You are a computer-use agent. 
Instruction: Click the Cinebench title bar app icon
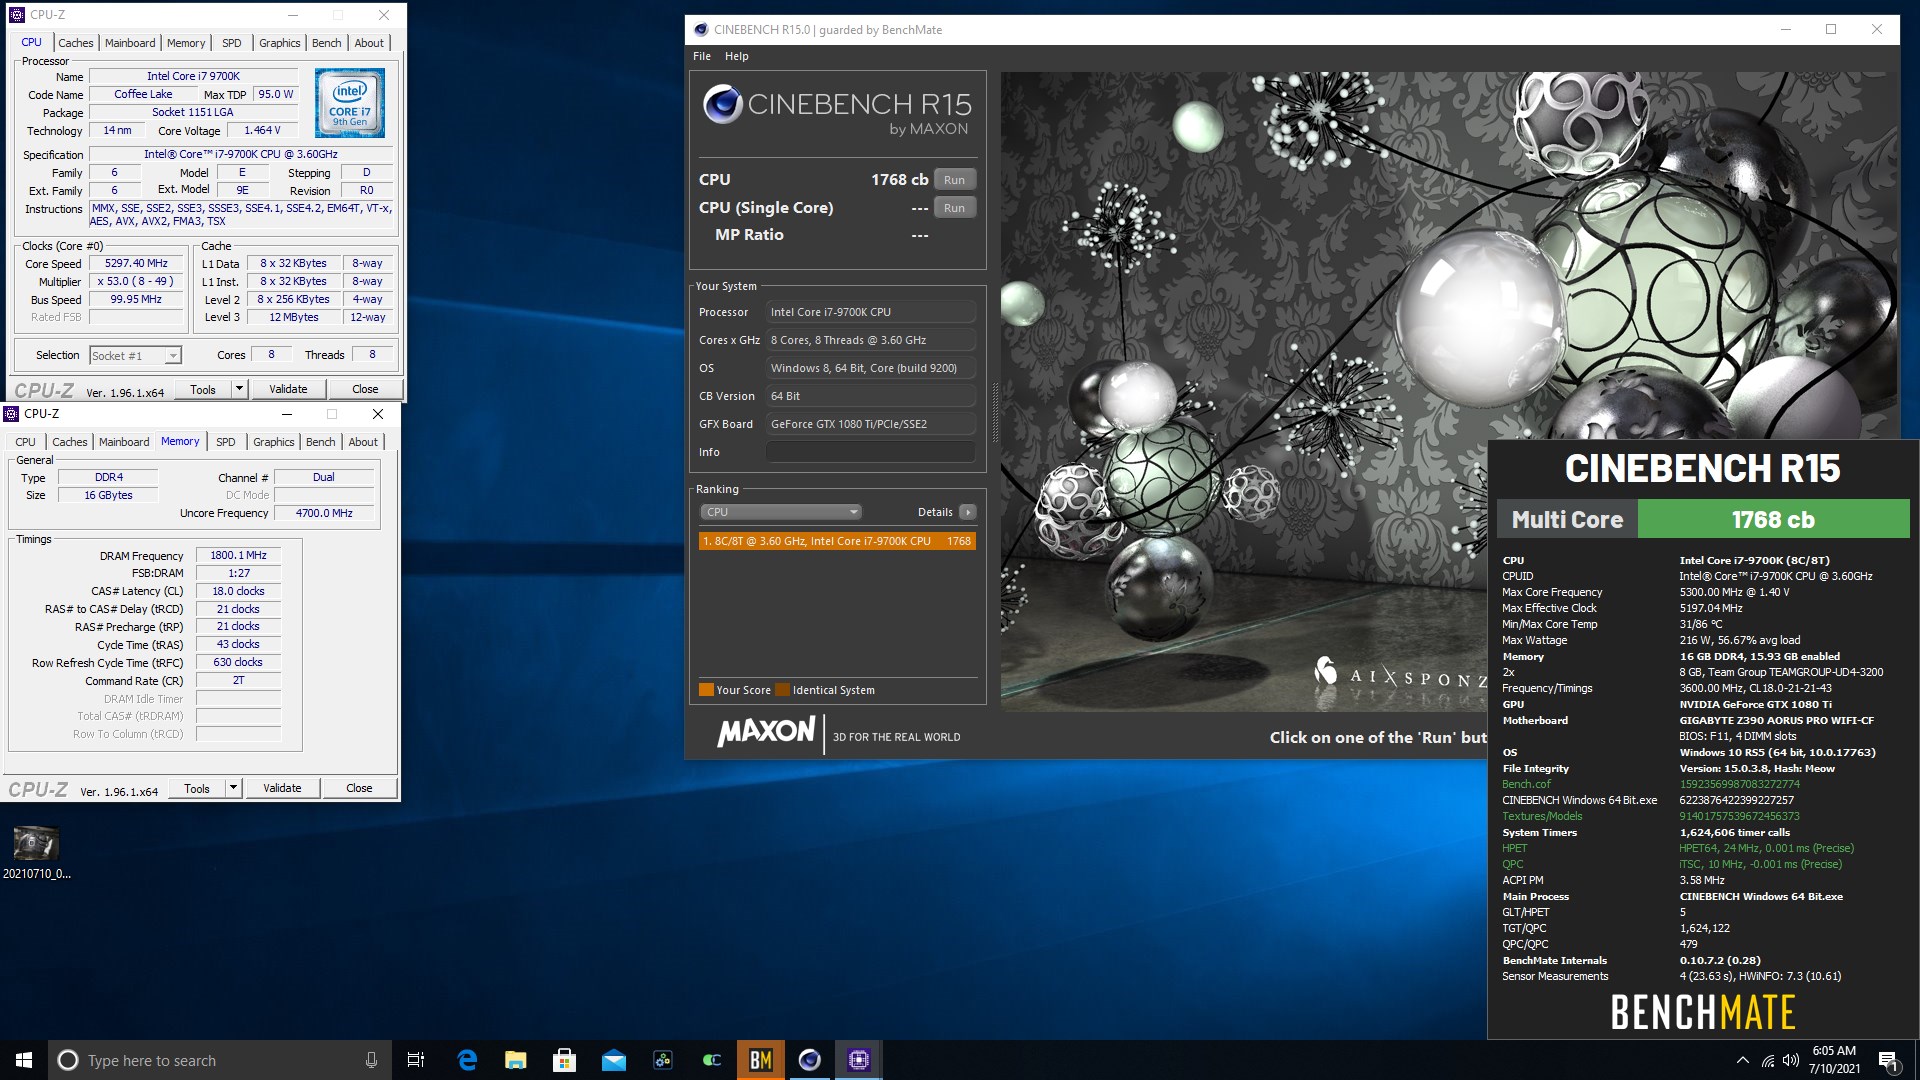tap(701, 30)
